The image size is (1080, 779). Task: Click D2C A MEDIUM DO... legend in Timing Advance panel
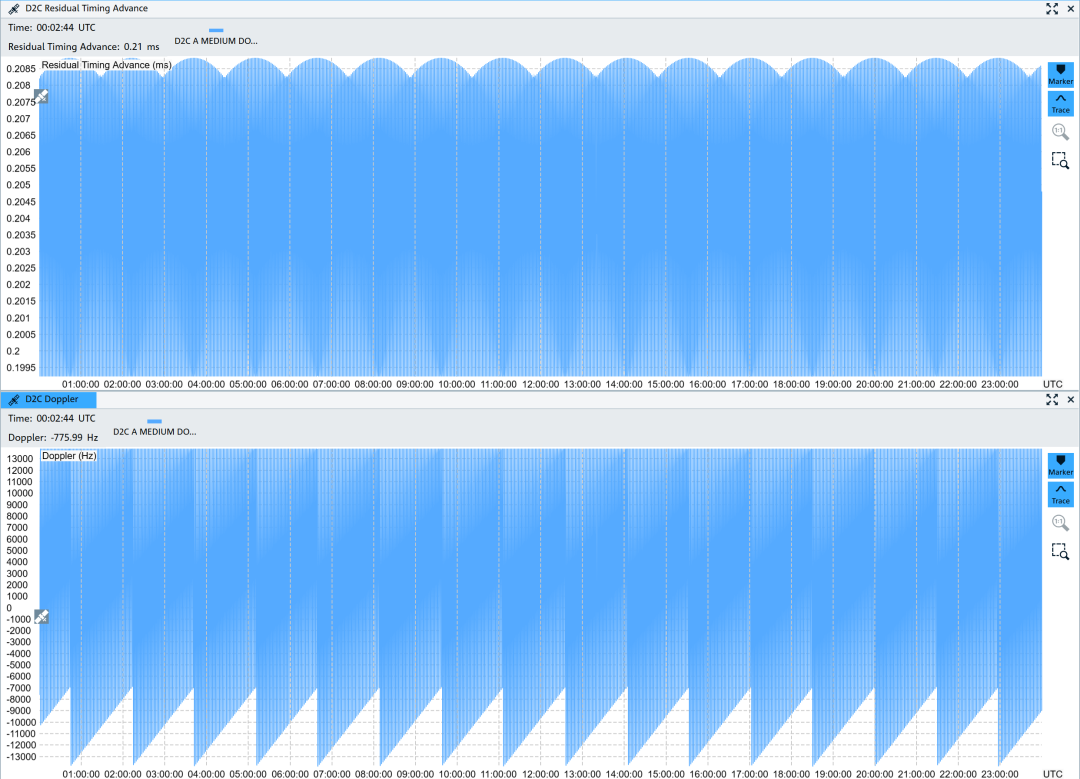pos(216,41)
